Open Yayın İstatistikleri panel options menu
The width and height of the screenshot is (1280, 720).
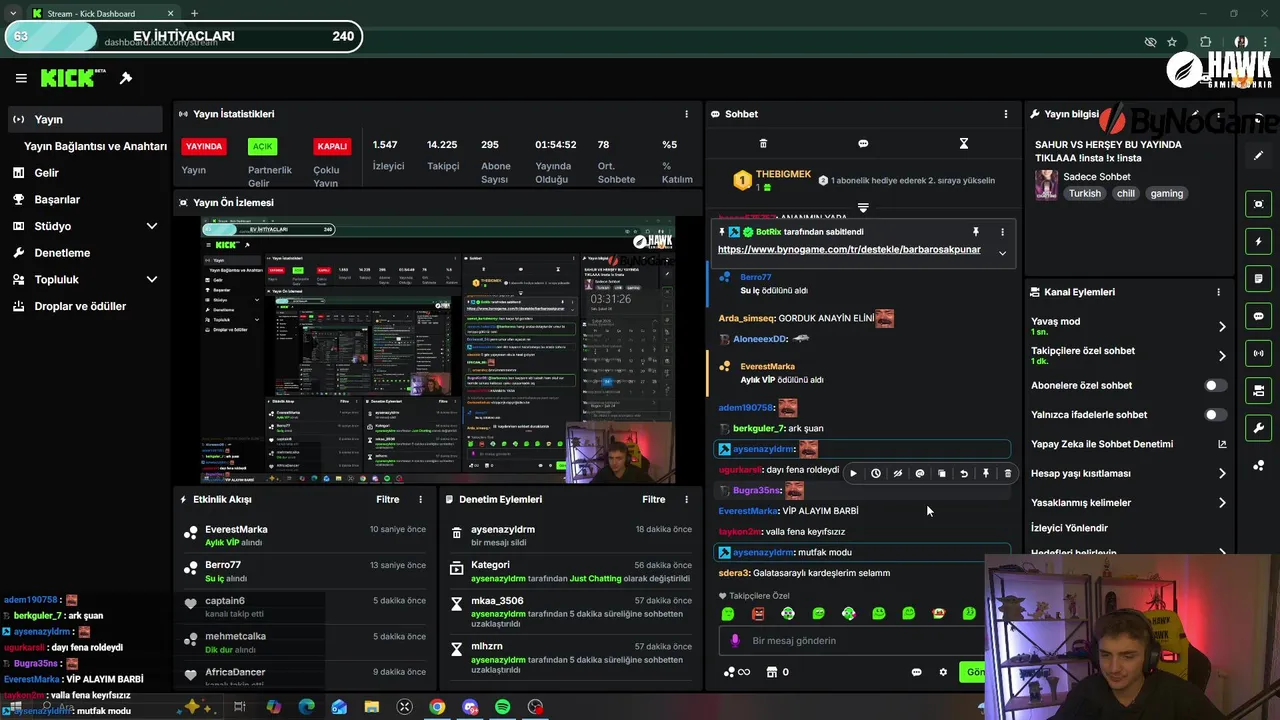[x=686, y=114]
